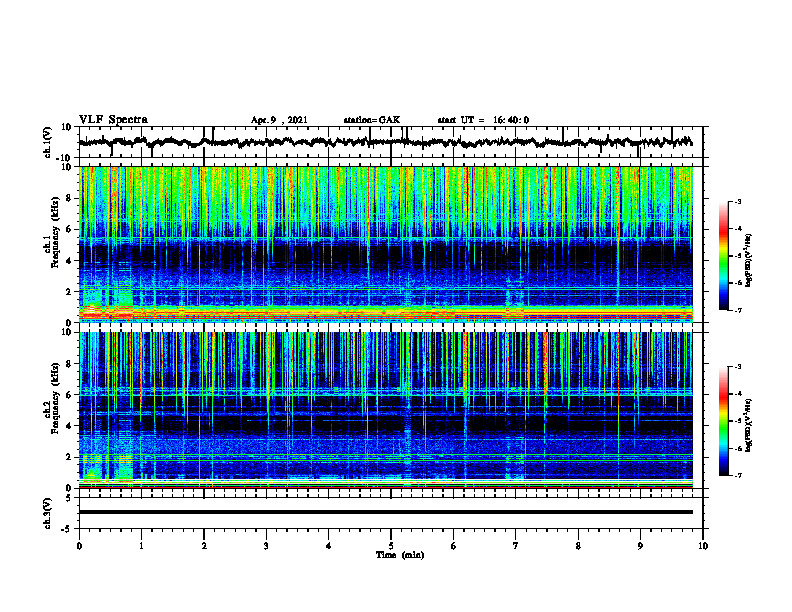792x612 pixels.
Task: Click the '-3' label on ch.1 color bar
Action: pyautogui.click(x=738, y=201)
